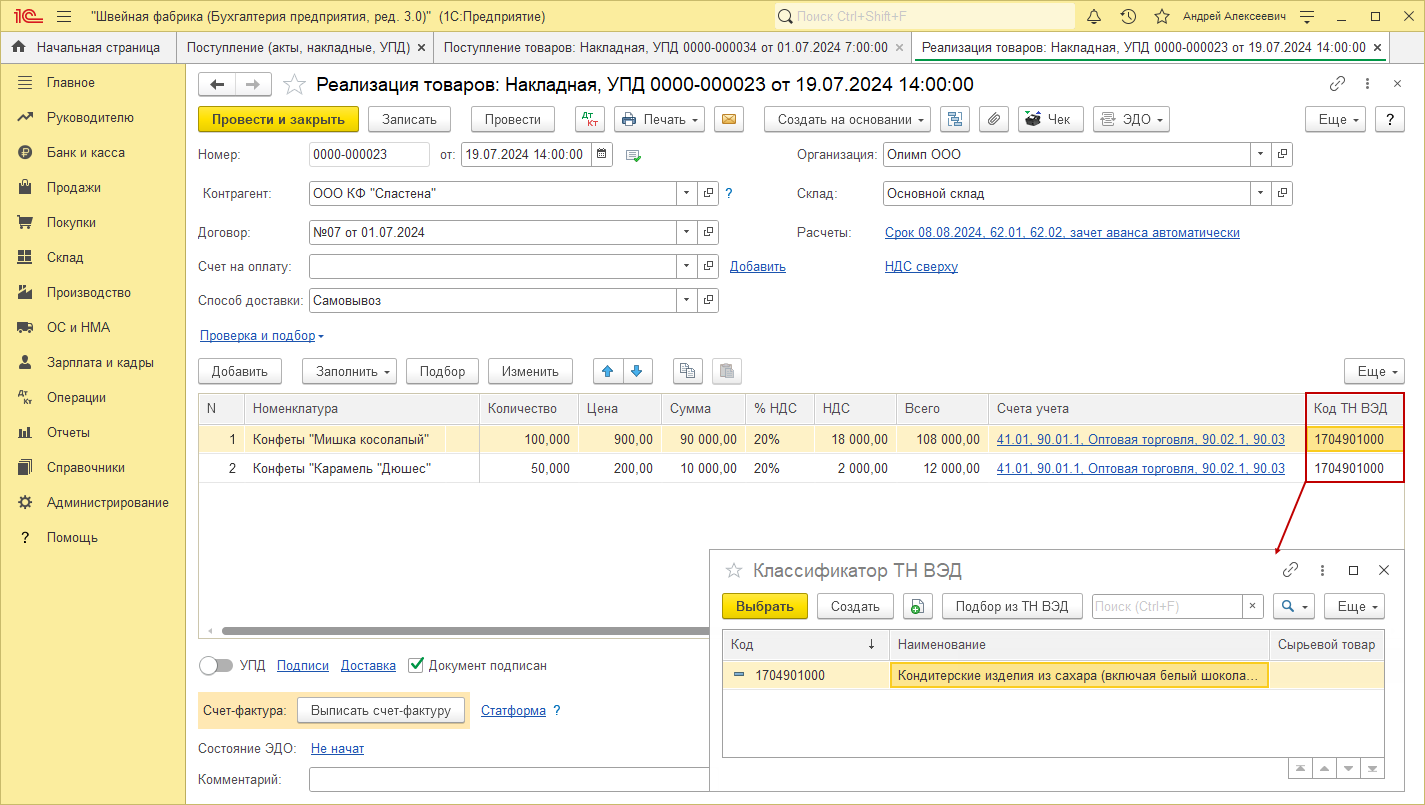1425x805 pixels.
Task: Go to the home page icon
Action: point(19,47)
